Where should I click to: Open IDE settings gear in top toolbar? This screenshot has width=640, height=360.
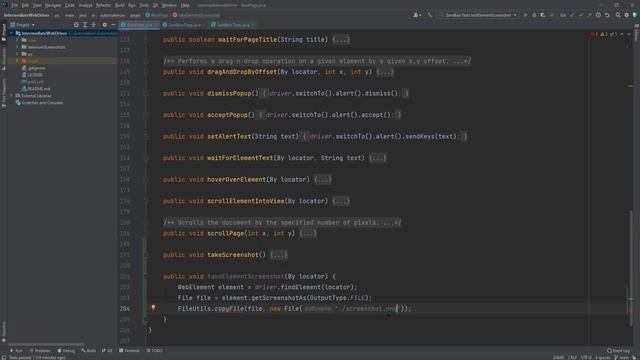click(627, 15)
